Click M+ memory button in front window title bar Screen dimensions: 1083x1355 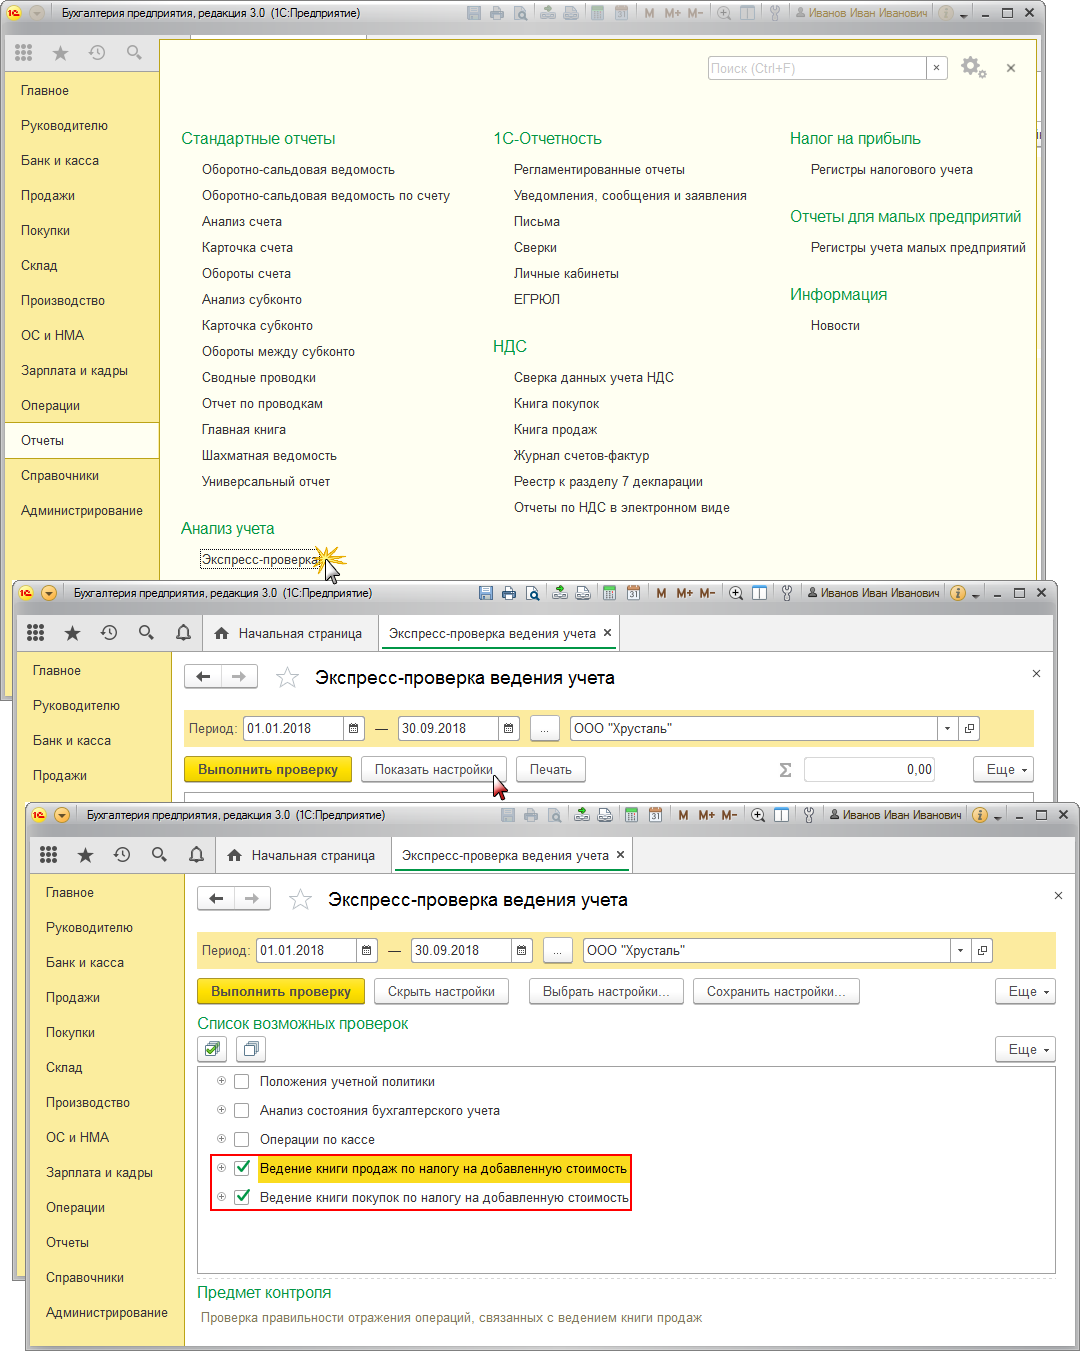point(706,815)
